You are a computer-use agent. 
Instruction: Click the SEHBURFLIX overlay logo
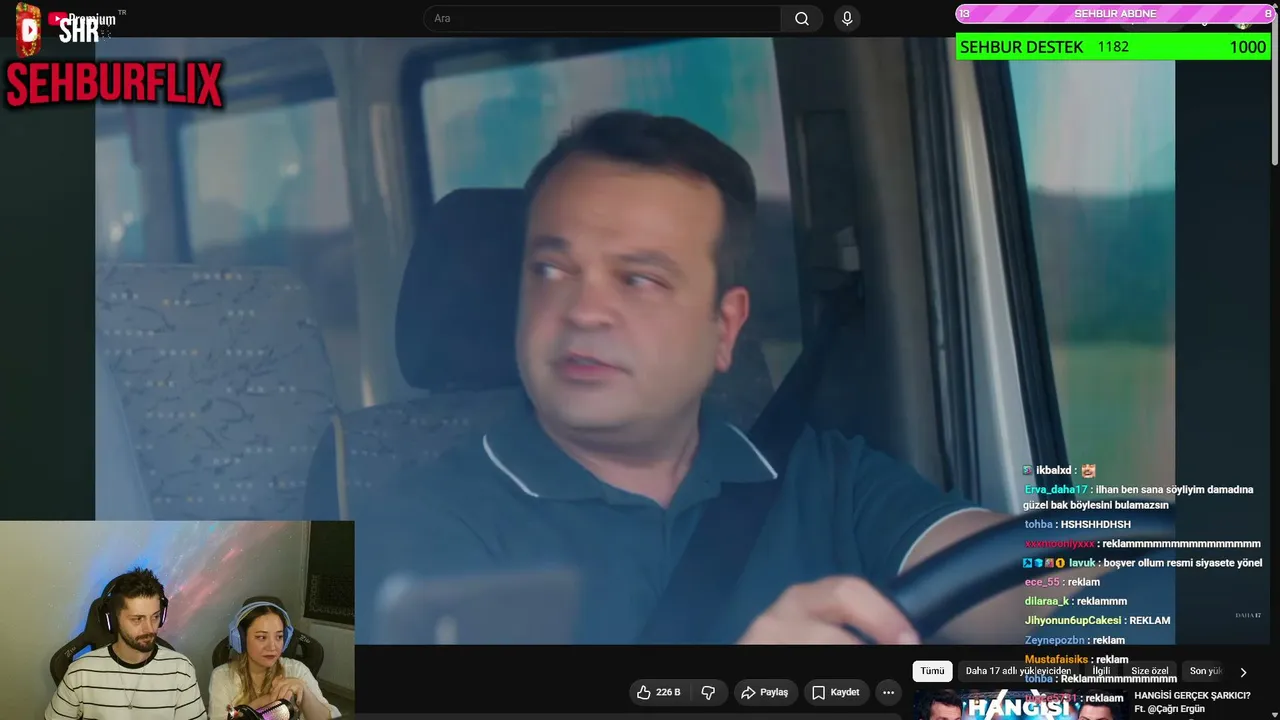point(114,84)
